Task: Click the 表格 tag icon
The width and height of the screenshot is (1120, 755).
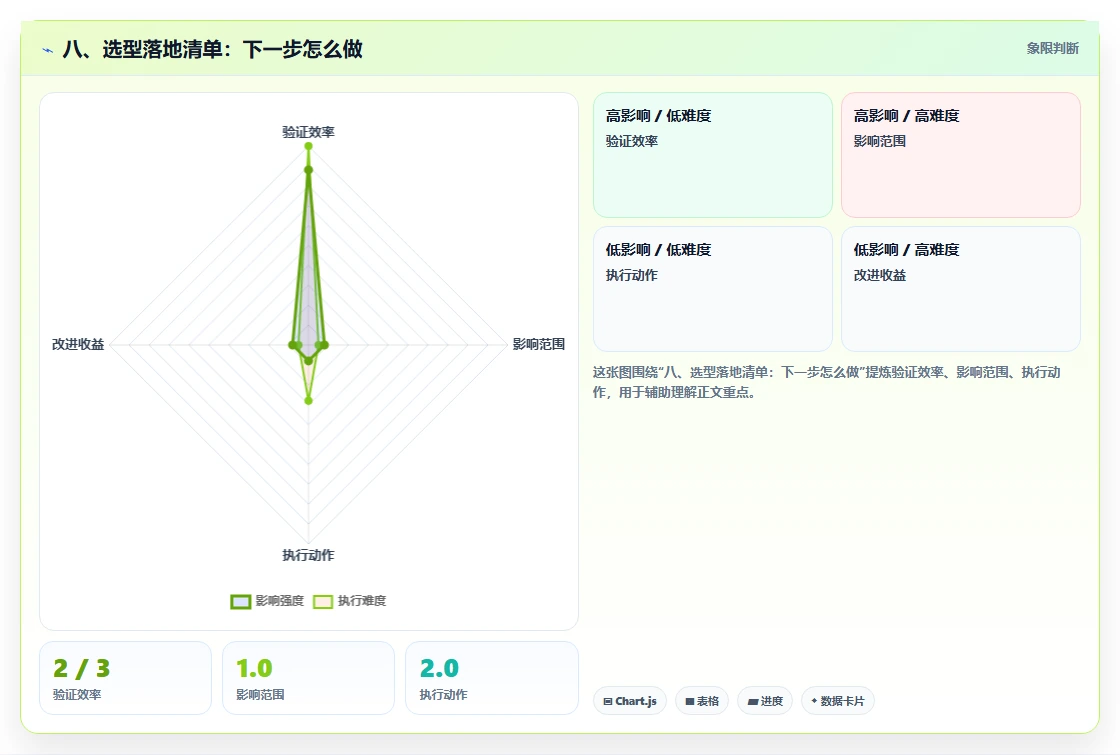Action: (x=690, y=701)
